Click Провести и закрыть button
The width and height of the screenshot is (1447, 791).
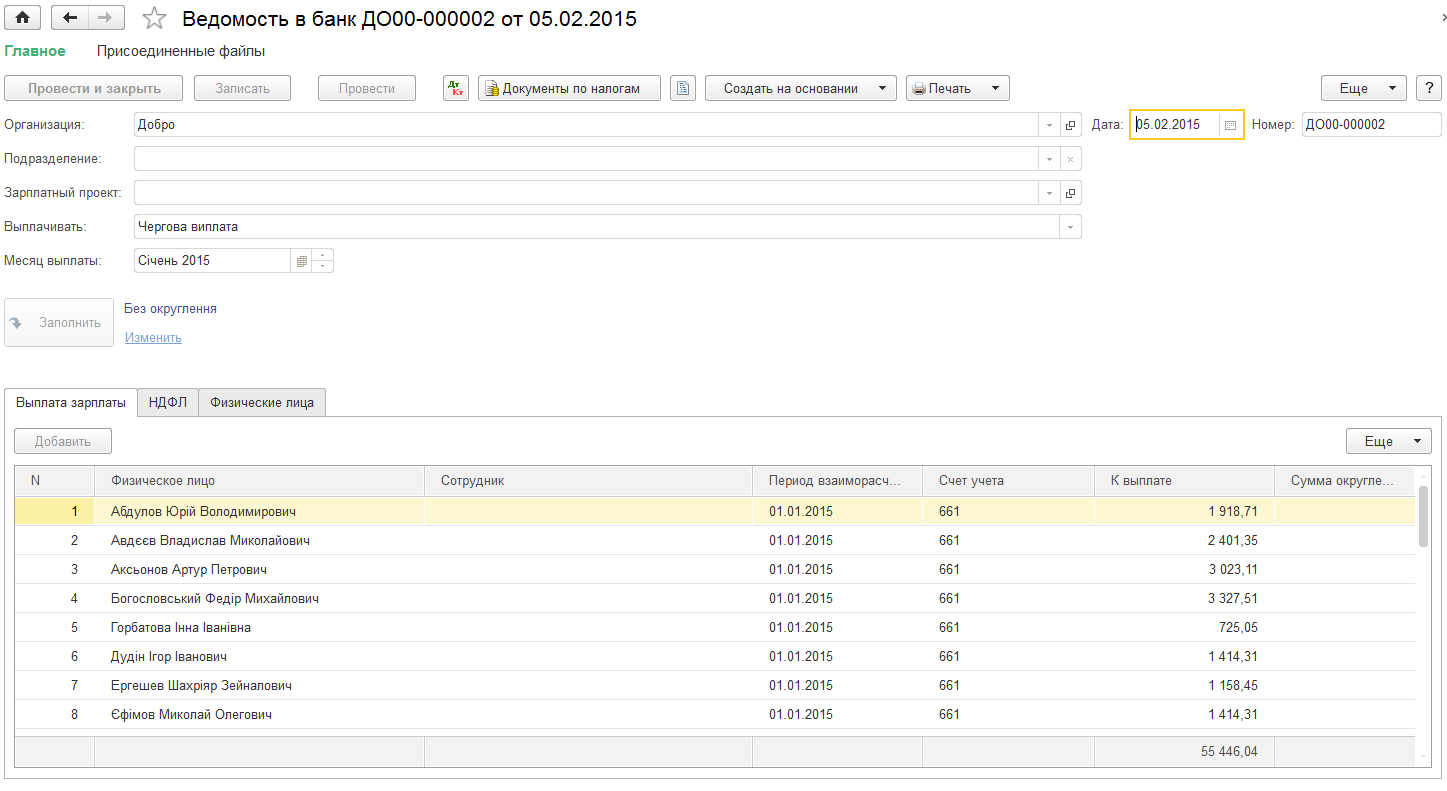click(95, 88)
